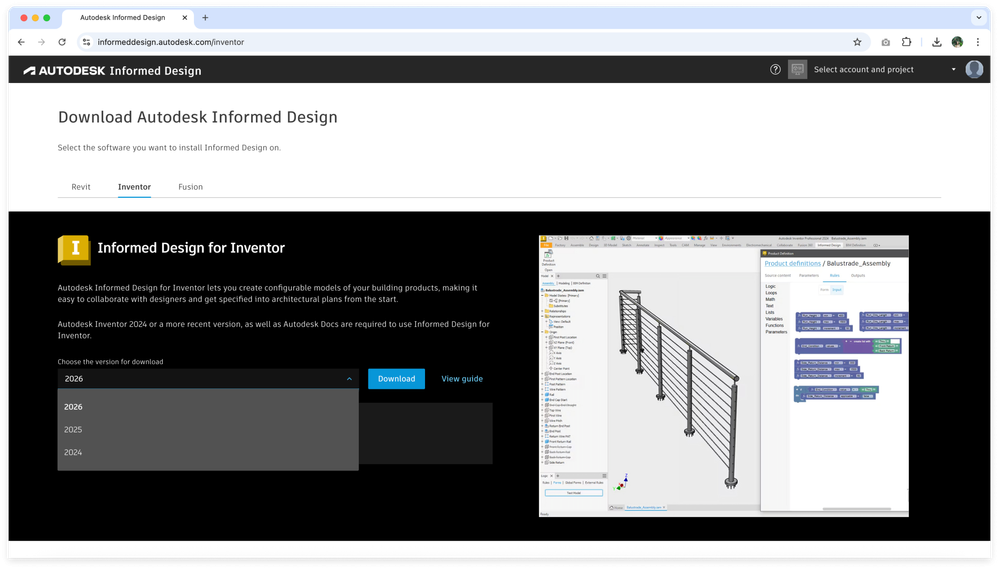The image size is (999, 569).
Task: Open the Chrome profile avatar
Action: point(957,42)
